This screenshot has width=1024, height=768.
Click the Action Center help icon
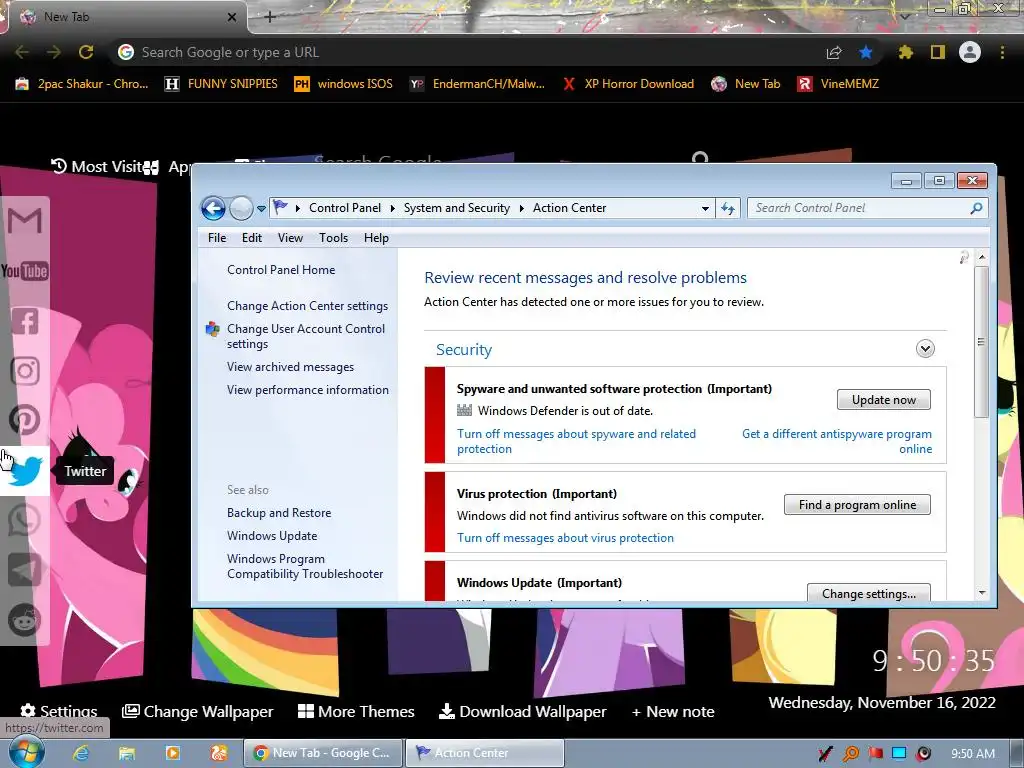click(x=964, y=257)
